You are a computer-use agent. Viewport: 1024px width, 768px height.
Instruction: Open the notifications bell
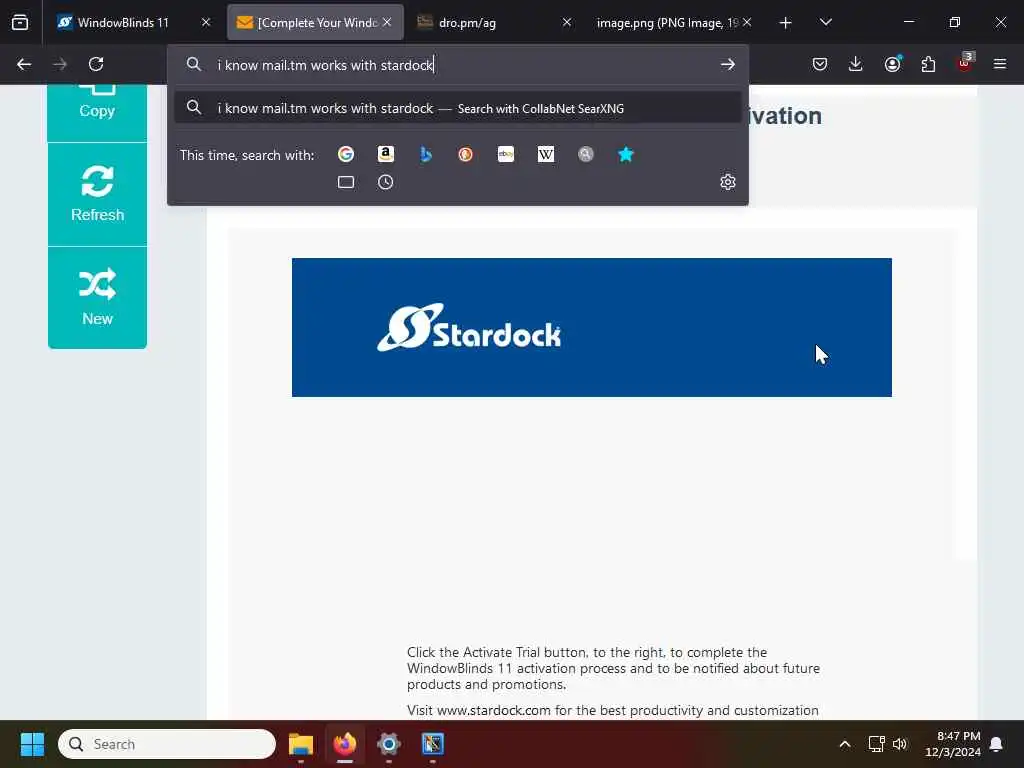[997, 744]
